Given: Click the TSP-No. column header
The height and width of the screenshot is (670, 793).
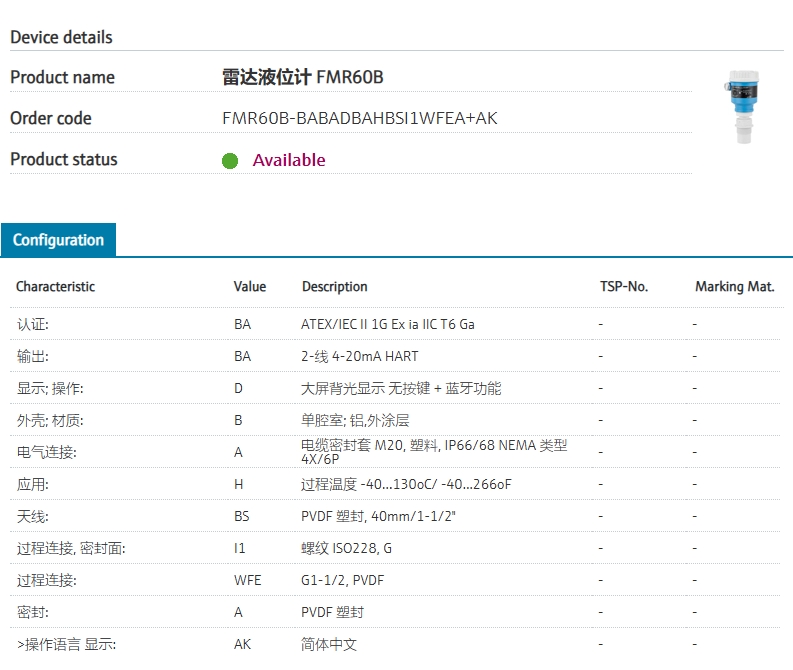Looking at the screenshot, I should coord(624,287).
